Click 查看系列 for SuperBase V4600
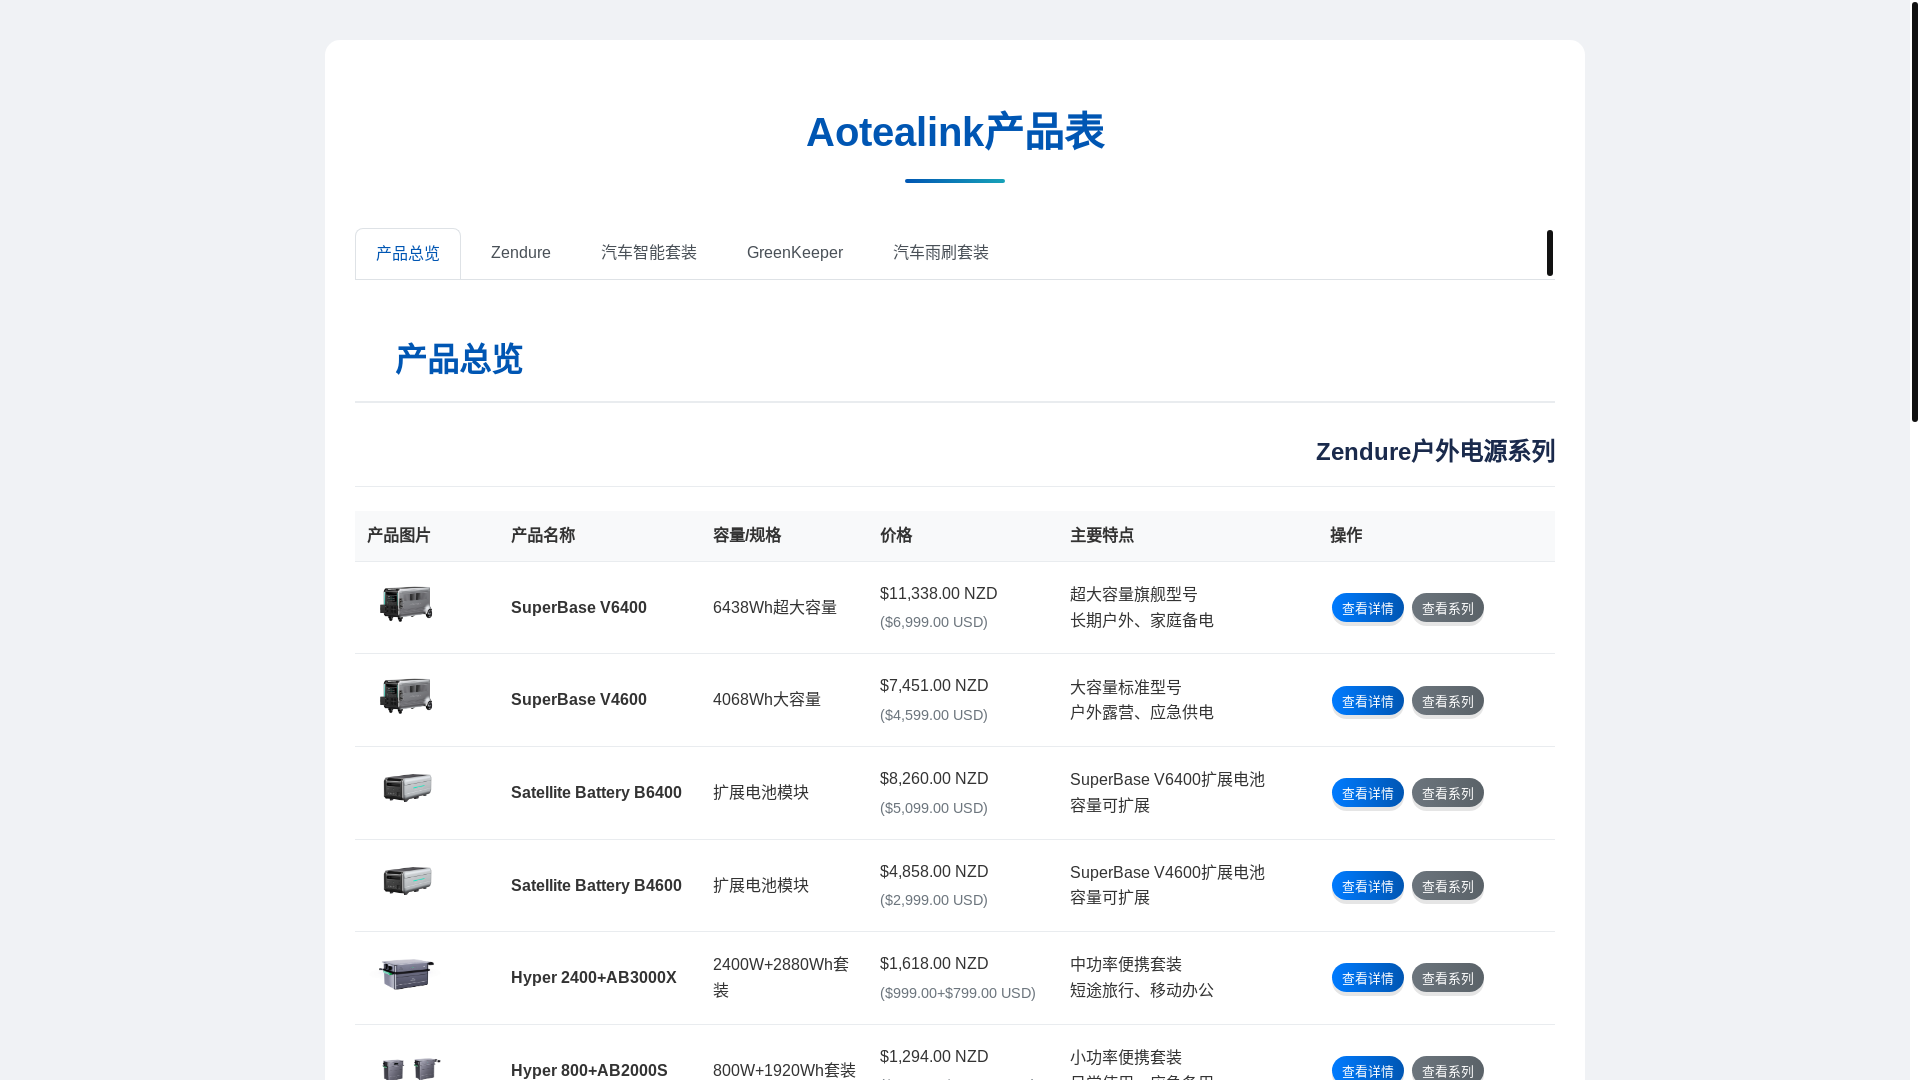The image size is (1920, 1080). 1447,701
